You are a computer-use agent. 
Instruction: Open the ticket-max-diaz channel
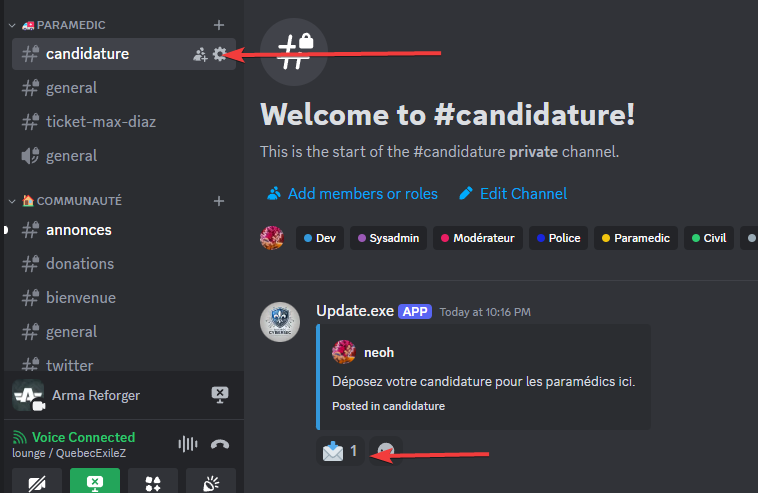point(100,122)
